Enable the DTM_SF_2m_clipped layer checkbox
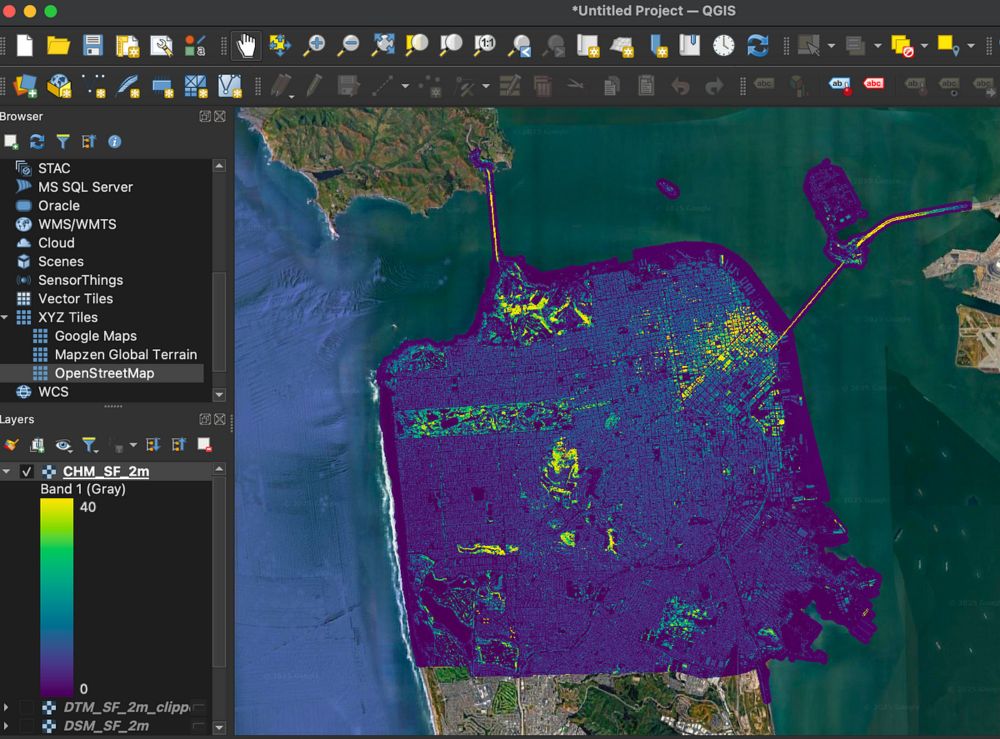The image size is (1000, 739). click(27, 707)
